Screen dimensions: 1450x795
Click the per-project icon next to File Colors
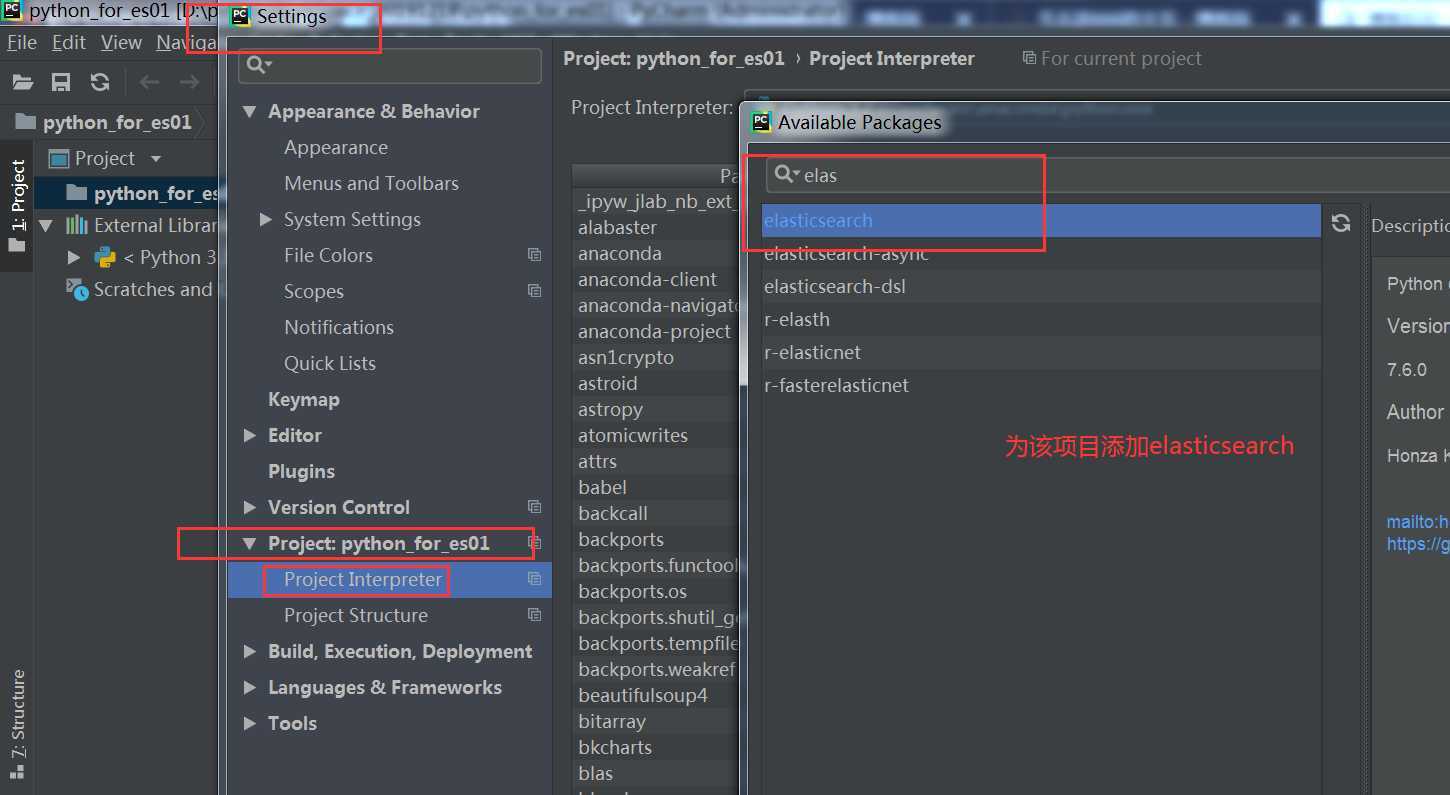coord(534,255)
